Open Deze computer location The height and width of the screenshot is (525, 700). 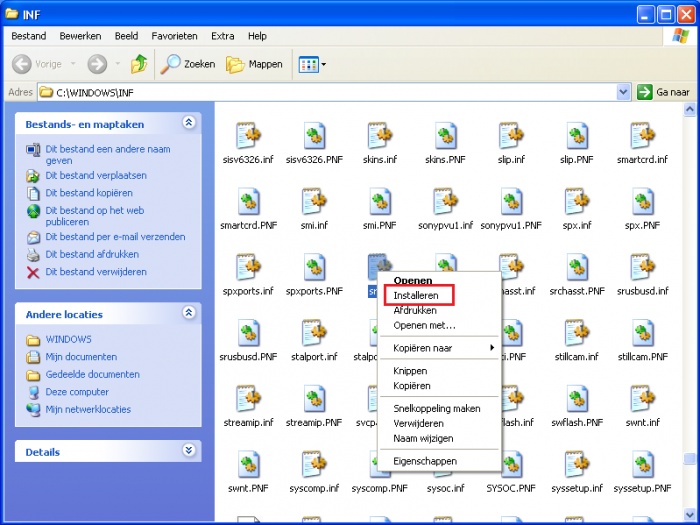77,392
